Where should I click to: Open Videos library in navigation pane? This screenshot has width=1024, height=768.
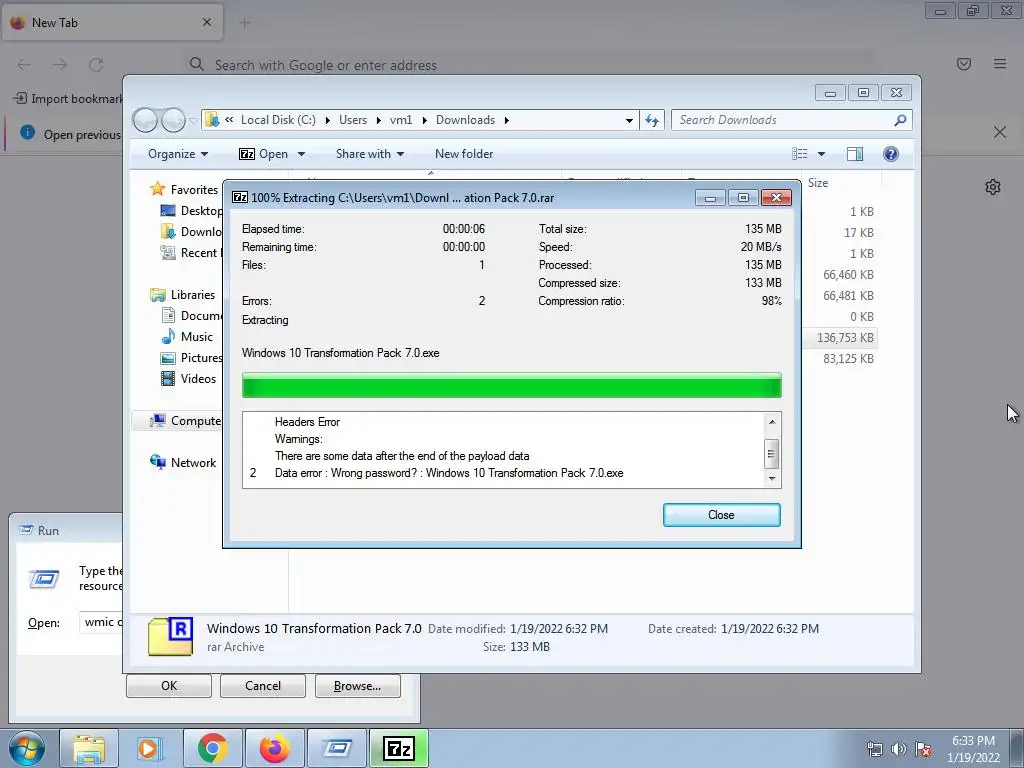coord(197,379)
